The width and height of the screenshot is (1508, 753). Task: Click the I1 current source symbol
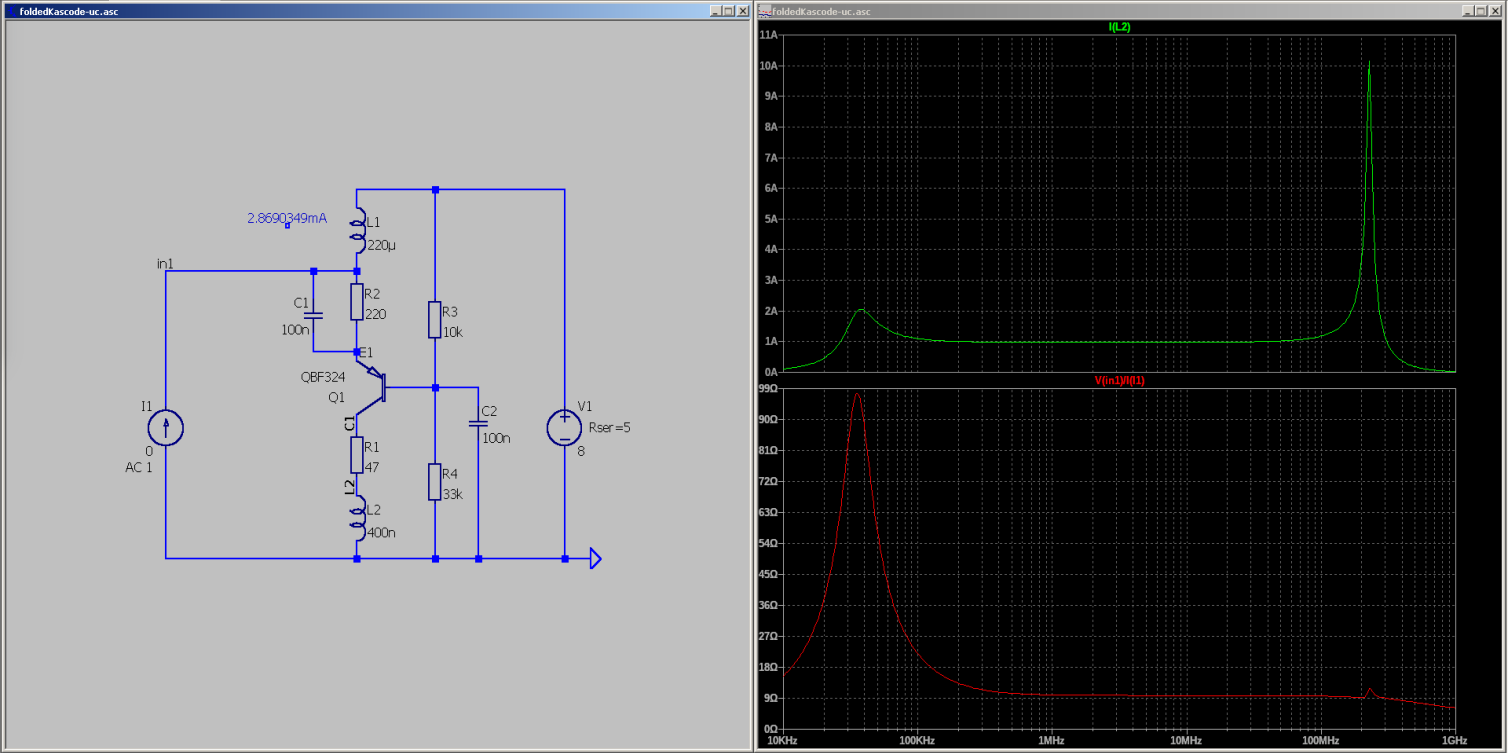pos(166,428)
